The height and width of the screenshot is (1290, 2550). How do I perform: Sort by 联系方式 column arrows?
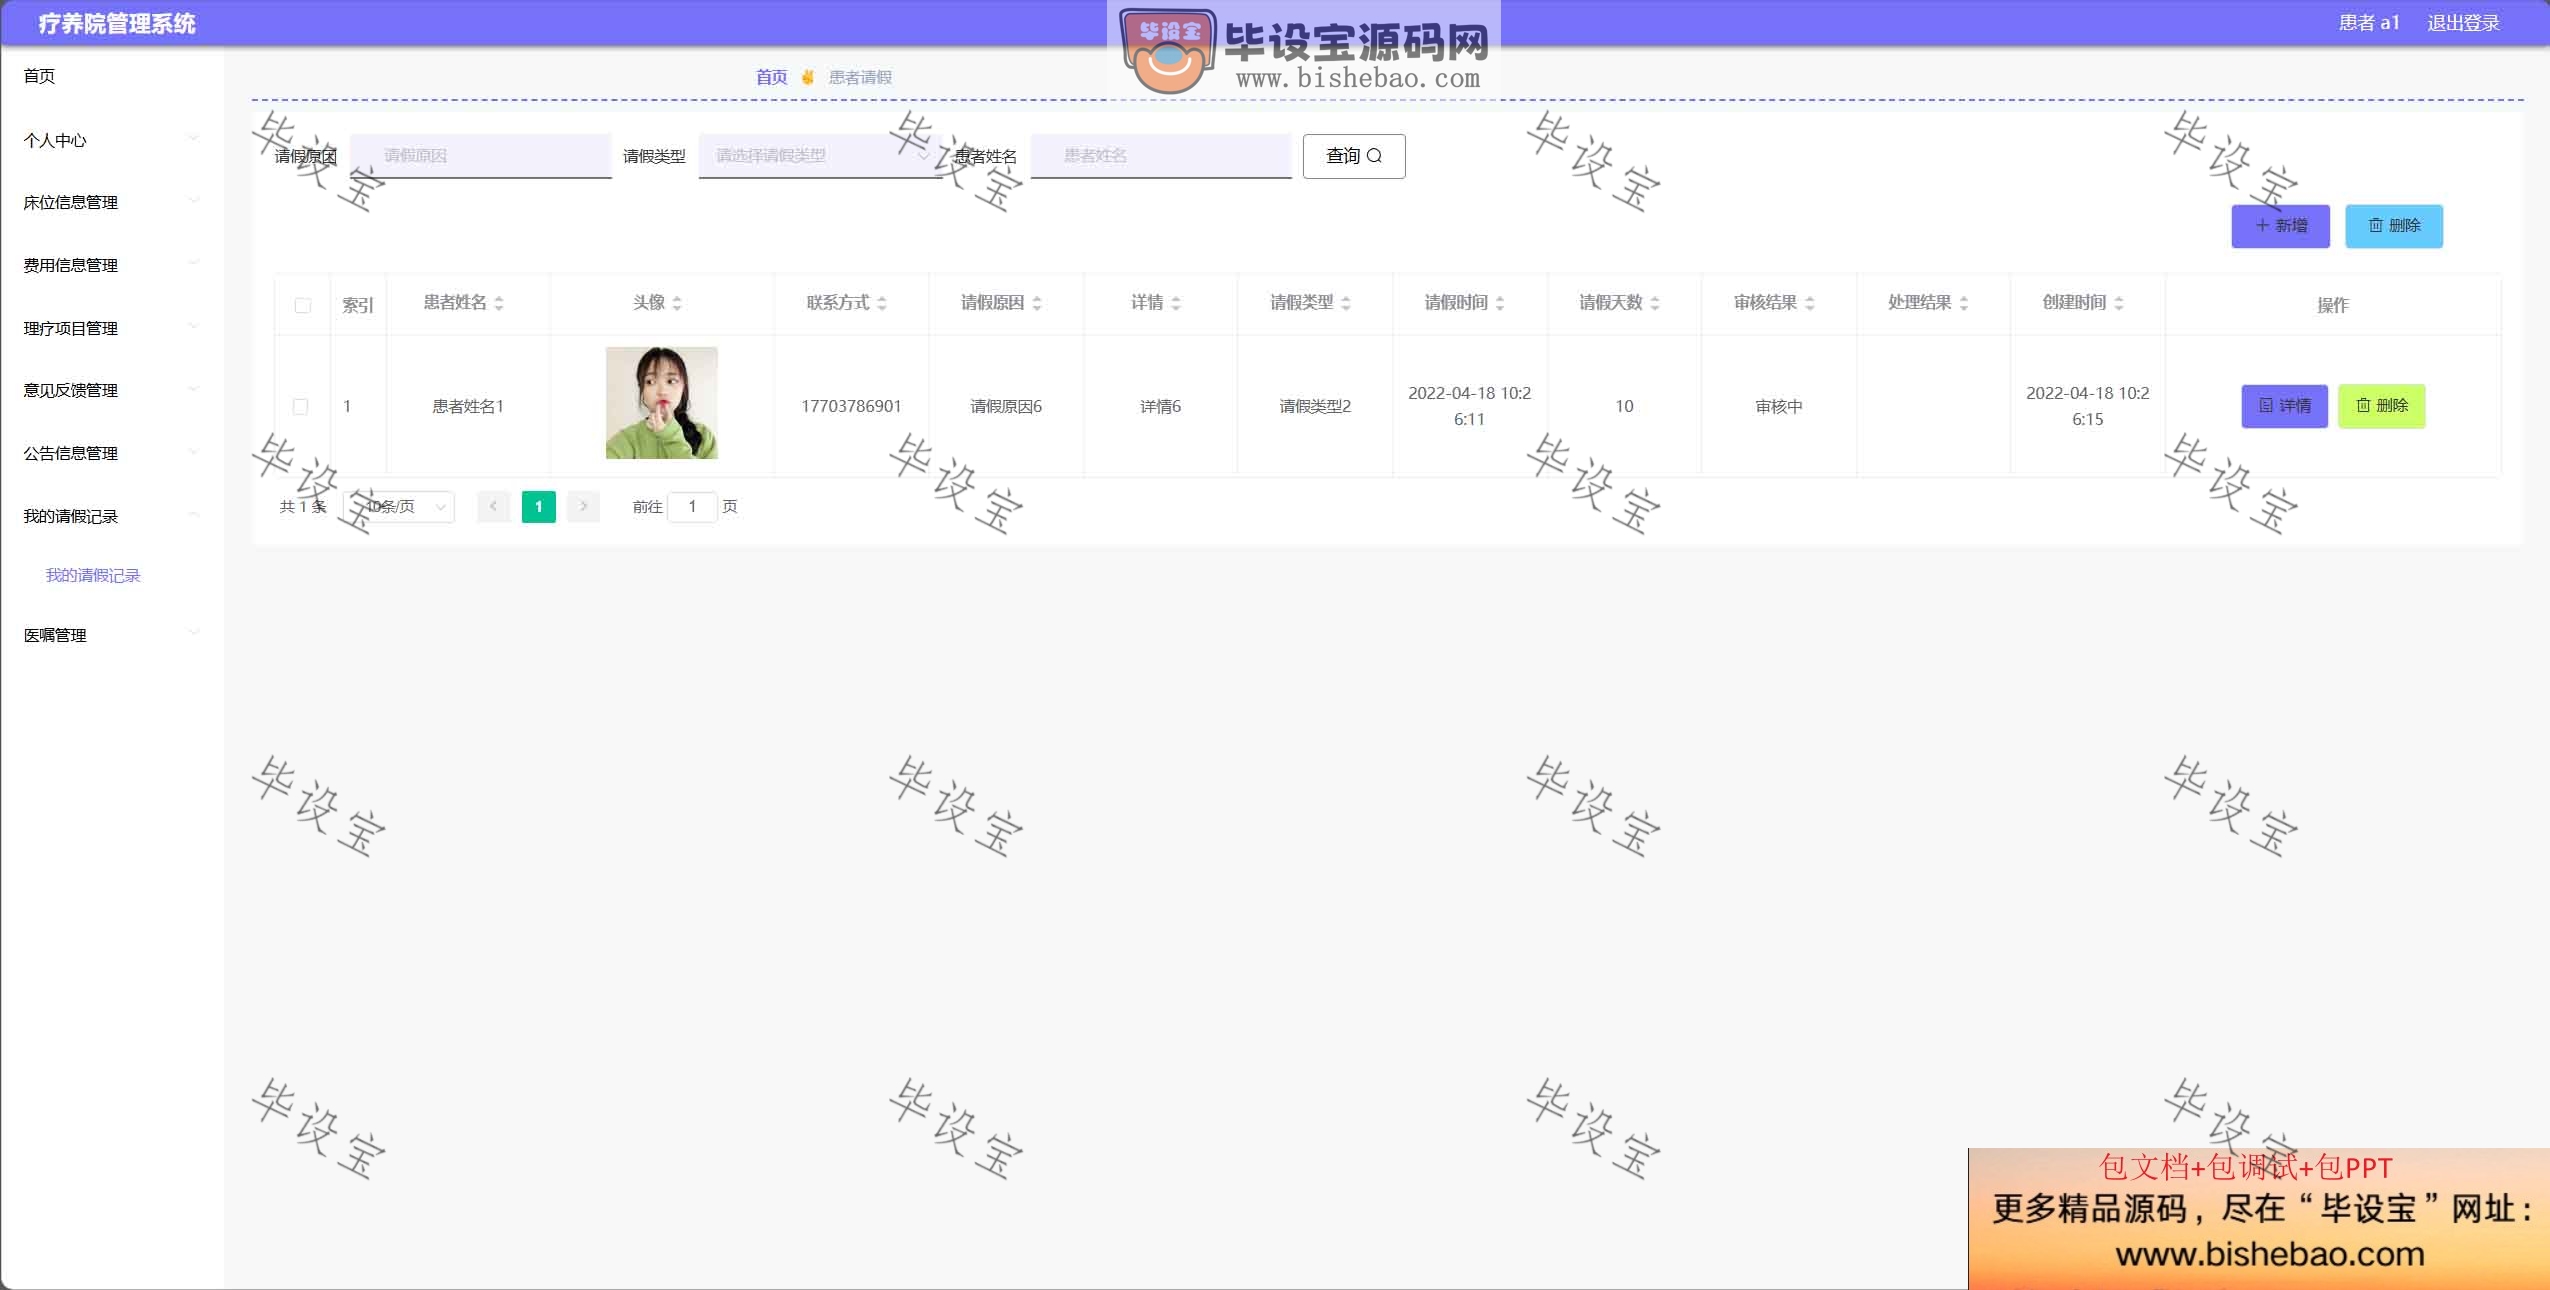tap(882, 303)
